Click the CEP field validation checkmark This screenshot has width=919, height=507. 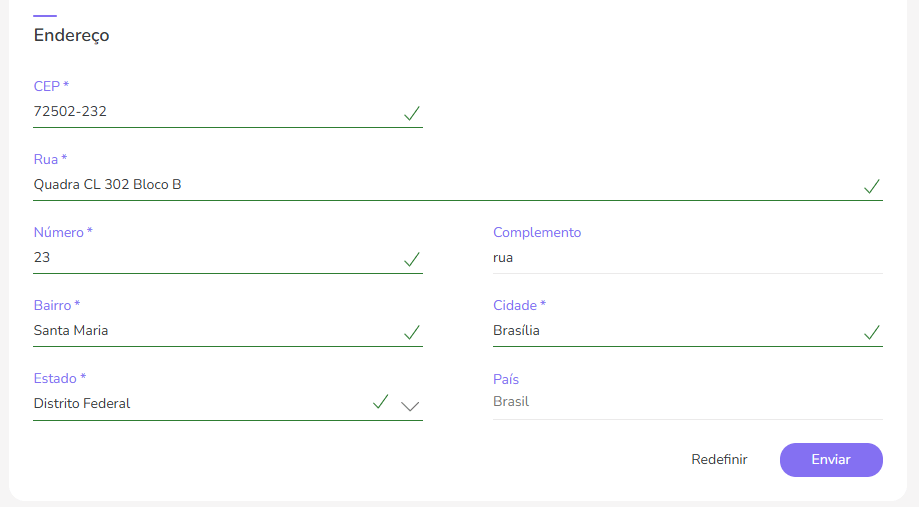coord(411,113)
